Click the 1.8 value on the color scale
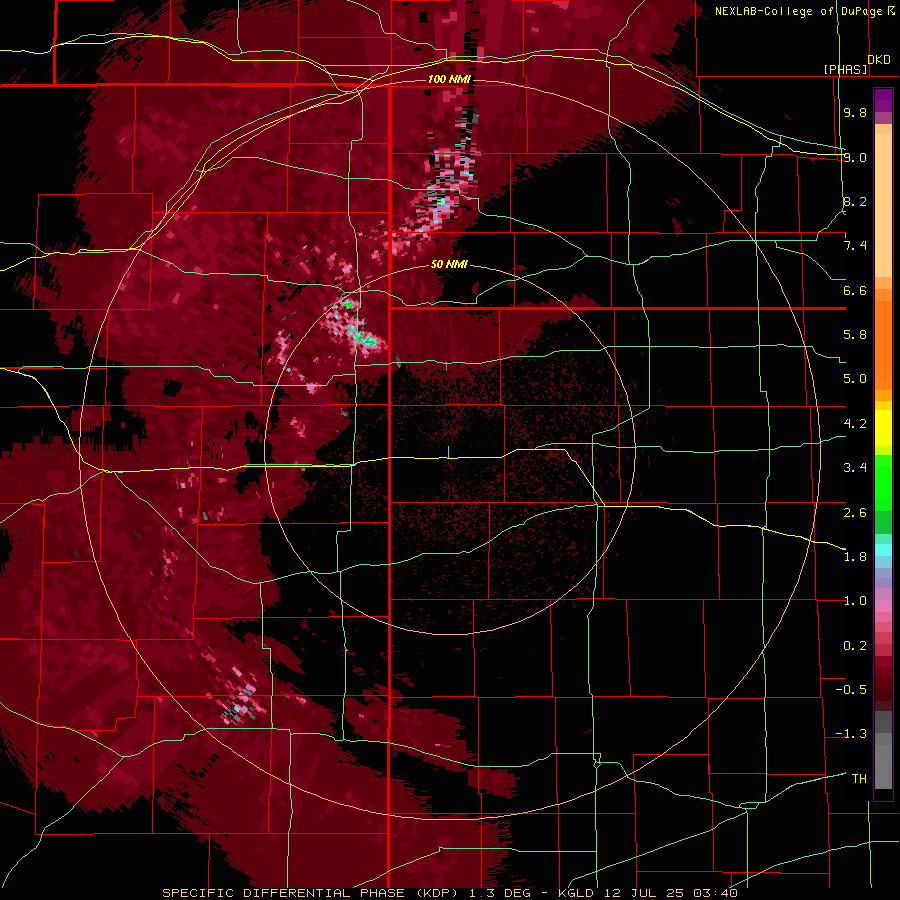Viewport: 900px width, 900px height. (x=855, y=557)
